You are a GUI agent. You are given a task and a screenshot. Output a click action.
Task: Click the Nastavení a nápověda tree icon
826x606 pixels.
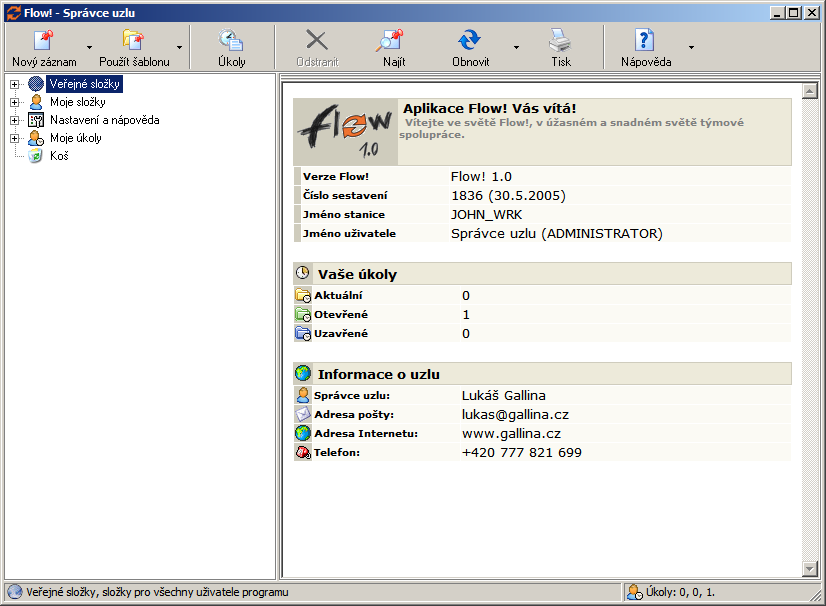[x=36, y=120]
